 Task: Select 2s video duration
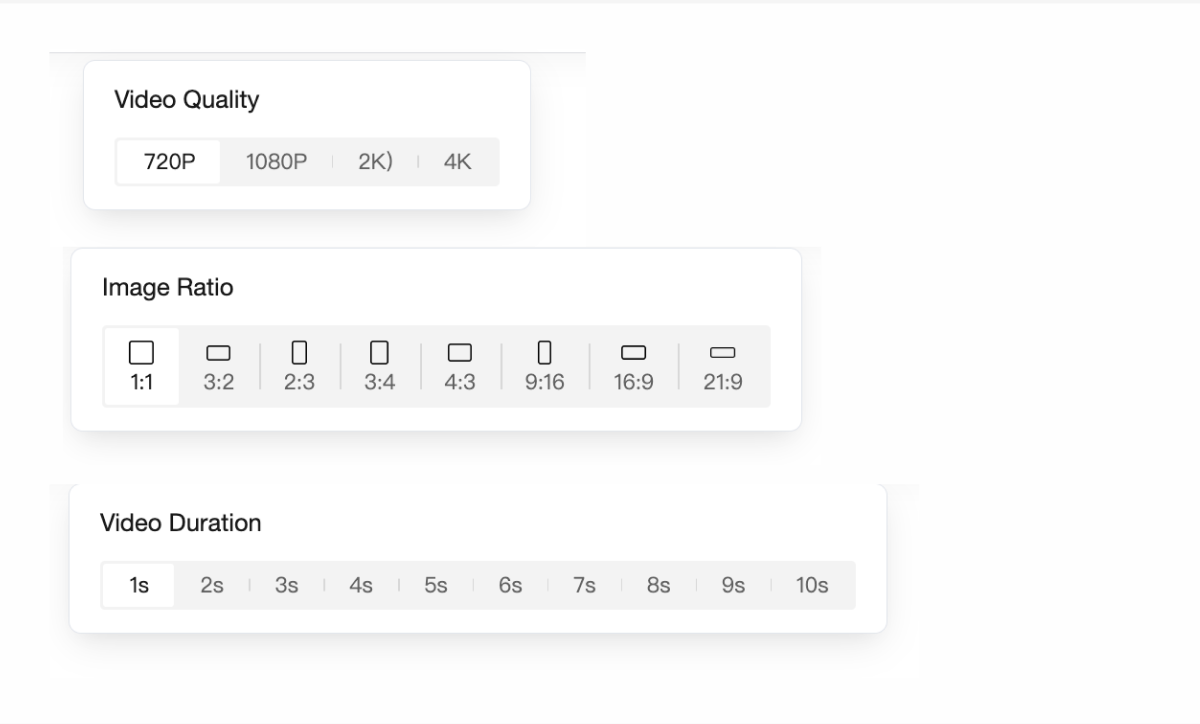(x=212, y=586)
